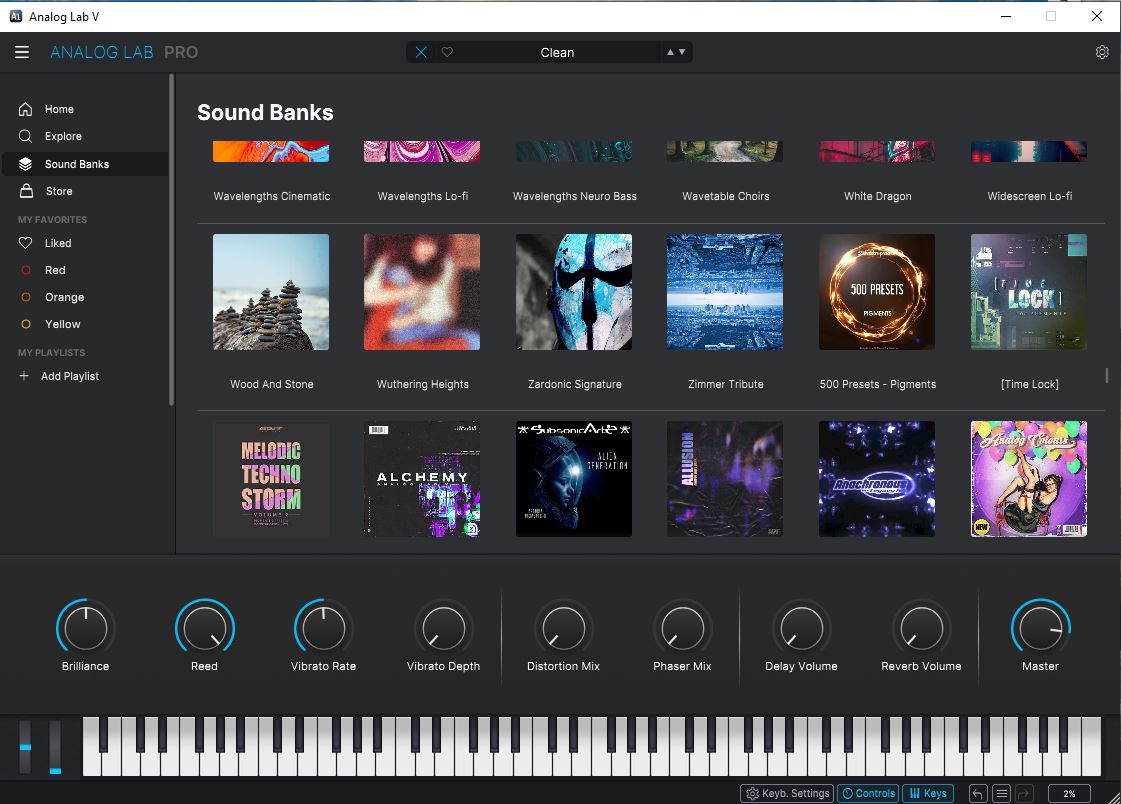The width and height of the screenshot is (1121, 804).
Task: Click the sound banks vertical scrollbar
Action: (1107, 375)
